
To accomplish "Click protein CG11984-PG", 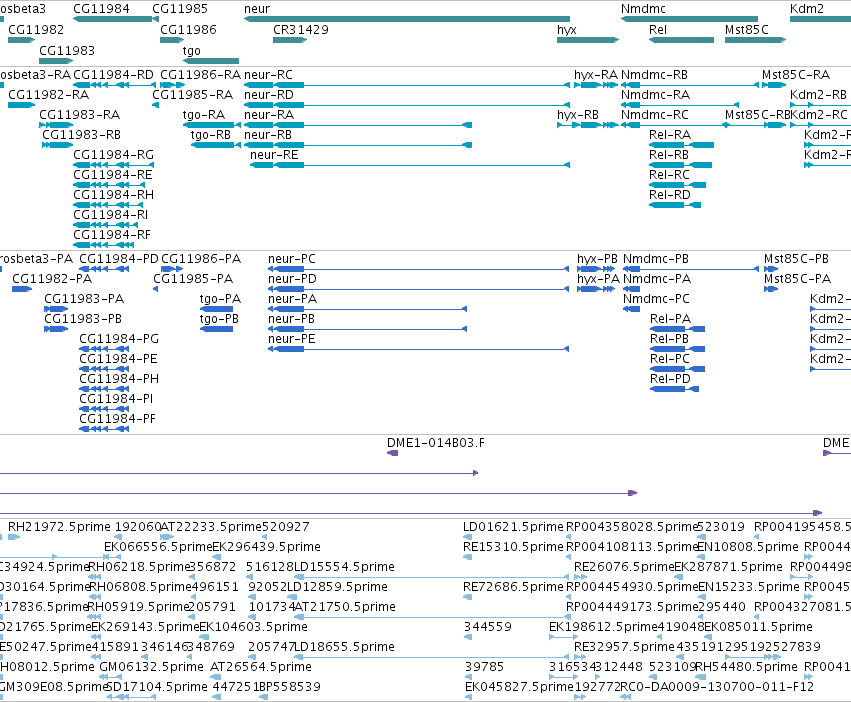I will point(104,349).
